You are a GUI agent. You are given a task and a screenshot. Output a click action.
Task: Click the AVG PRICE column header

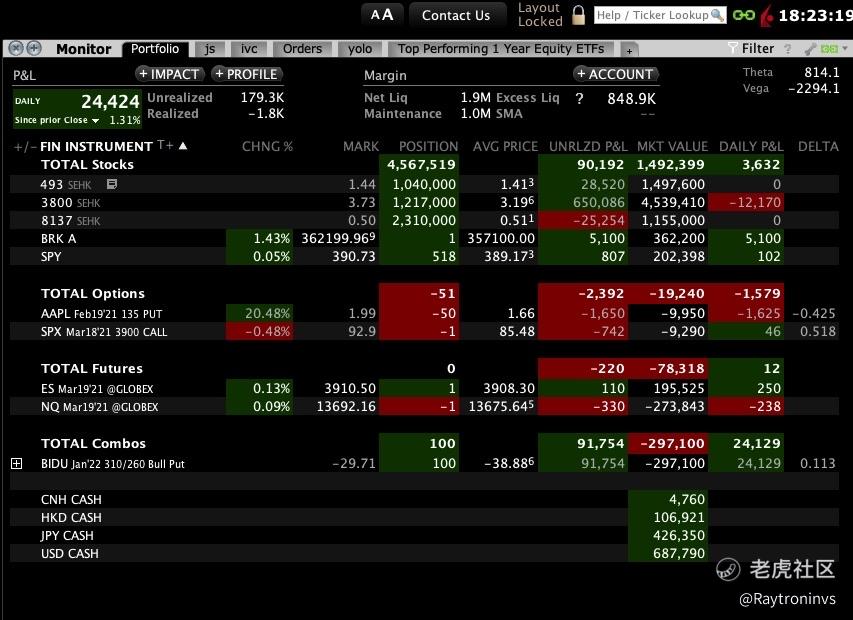505,146
